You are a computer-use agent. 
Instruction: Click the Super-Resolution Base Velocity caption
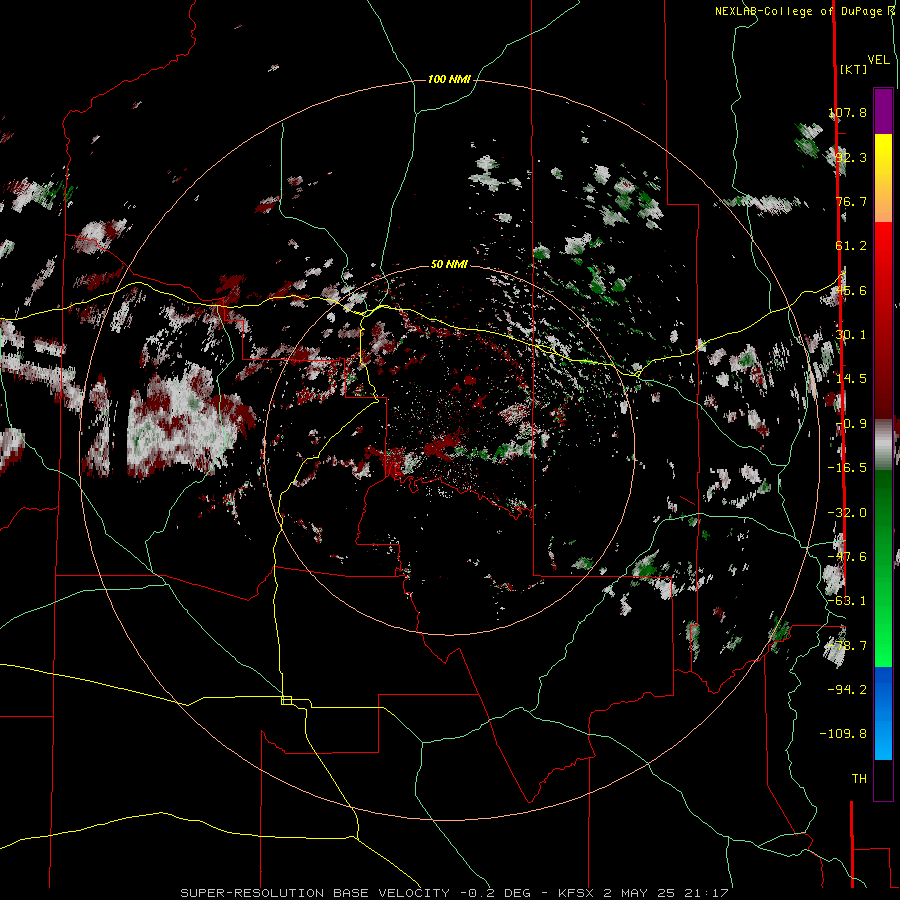(x=454, y=893)
